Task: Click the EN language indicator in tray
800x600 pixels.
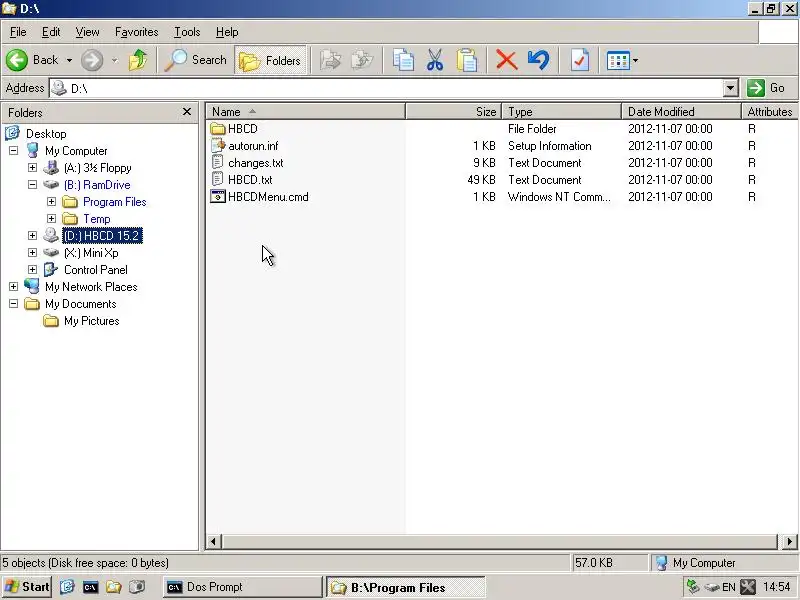Action: (x=729, y=587)
